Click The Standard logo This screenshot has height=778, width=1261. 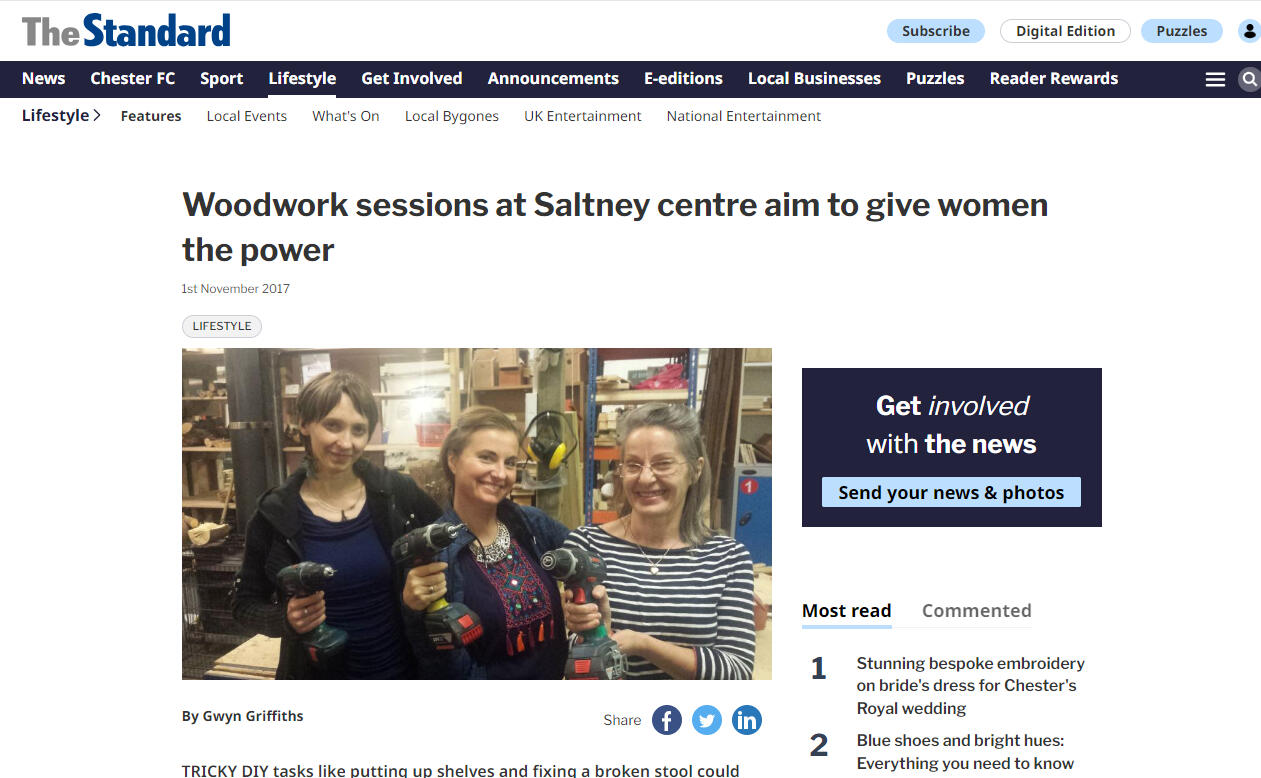pyautogui.click(x=126, y=30)
